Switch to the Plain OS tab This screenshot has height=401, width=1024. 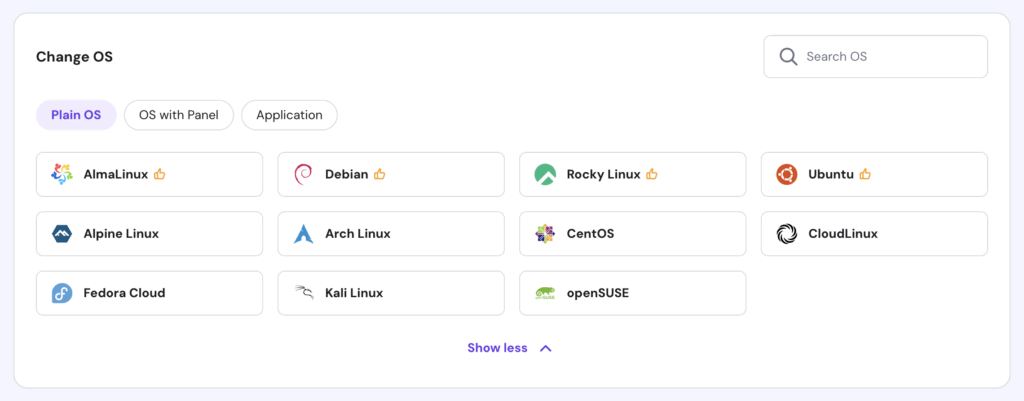[76, 115]
